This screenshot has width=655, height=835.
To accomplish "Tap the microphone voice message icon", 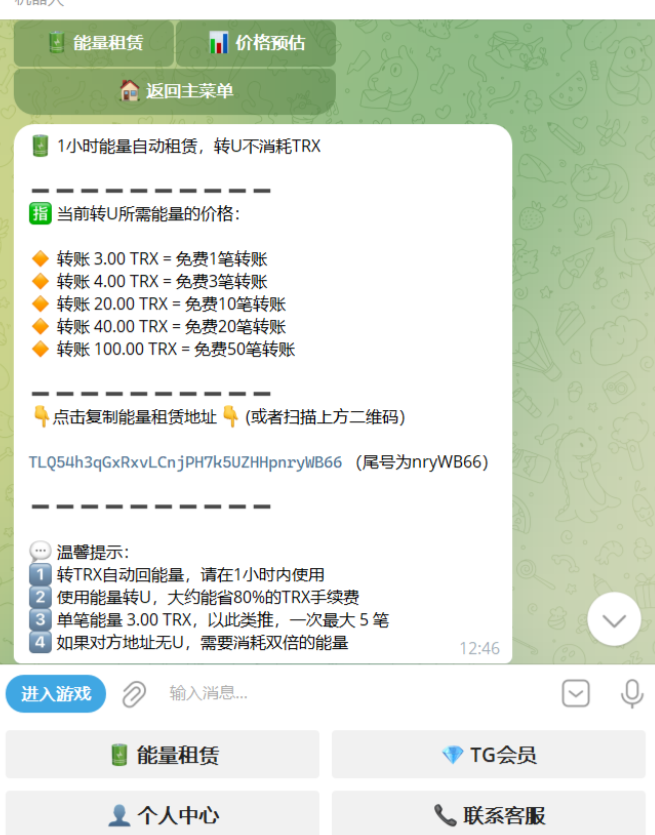I will 632,693.
